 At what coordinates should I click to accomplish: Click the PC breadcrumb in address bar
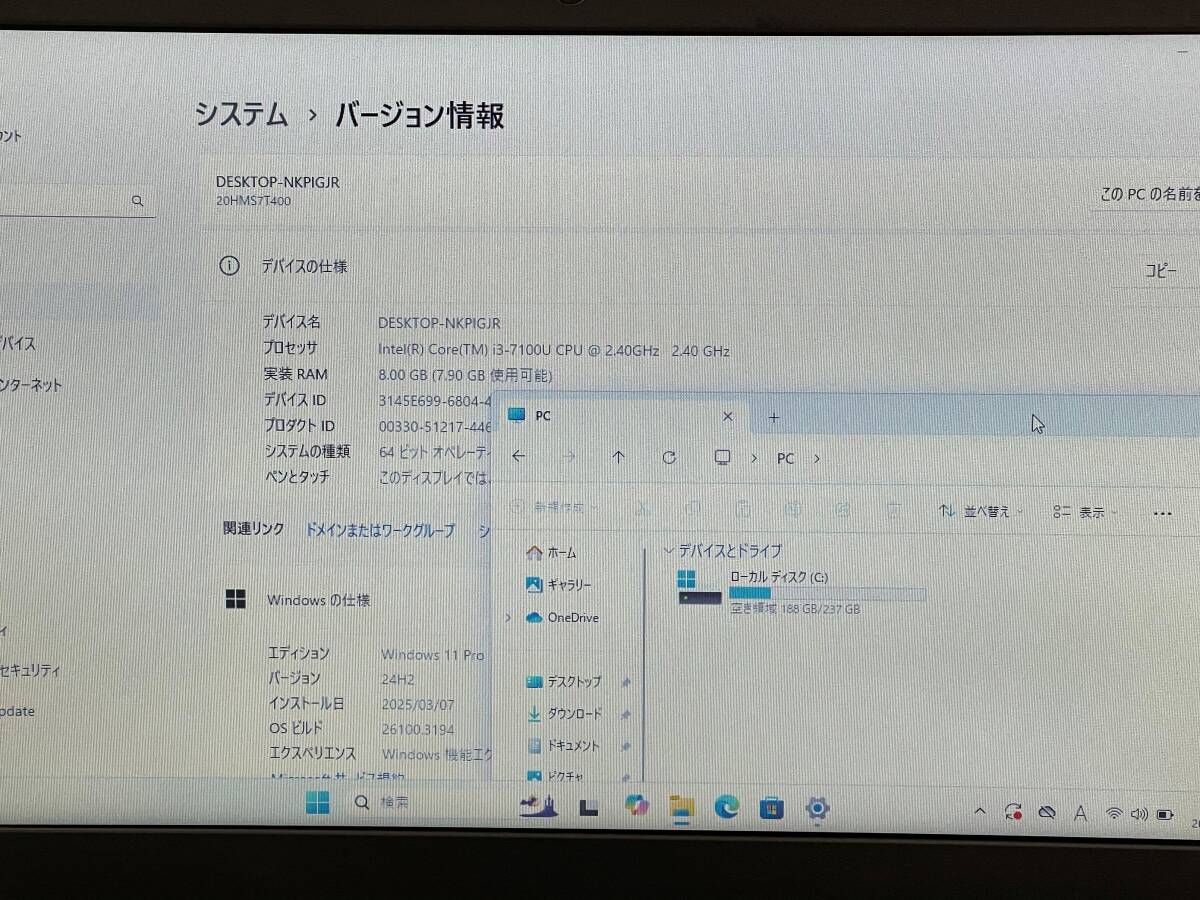[x=786, y=458]
